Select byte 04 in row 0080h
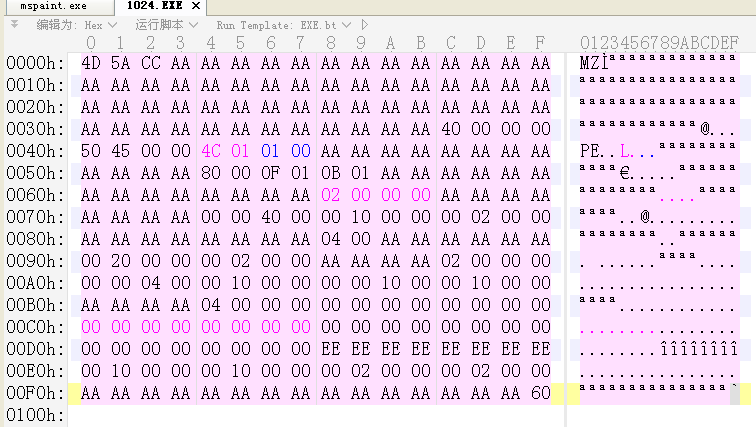This screenshot has height=427, width=756. pos(331,239)
